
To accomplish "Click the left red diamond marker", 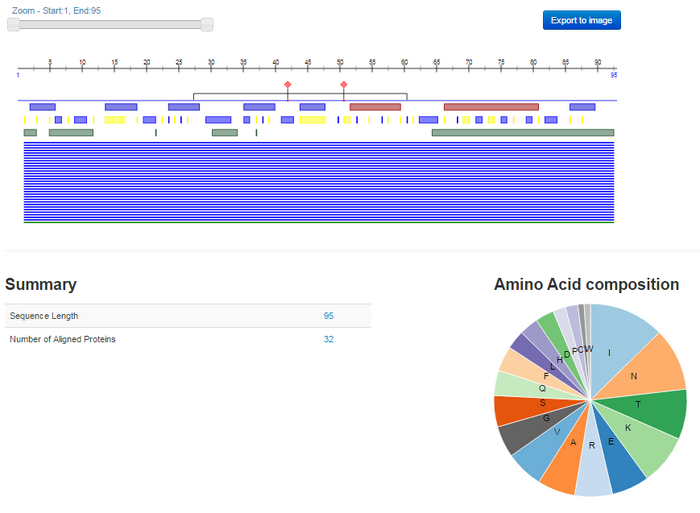I will pyautogui.click(x=288, y=86).
